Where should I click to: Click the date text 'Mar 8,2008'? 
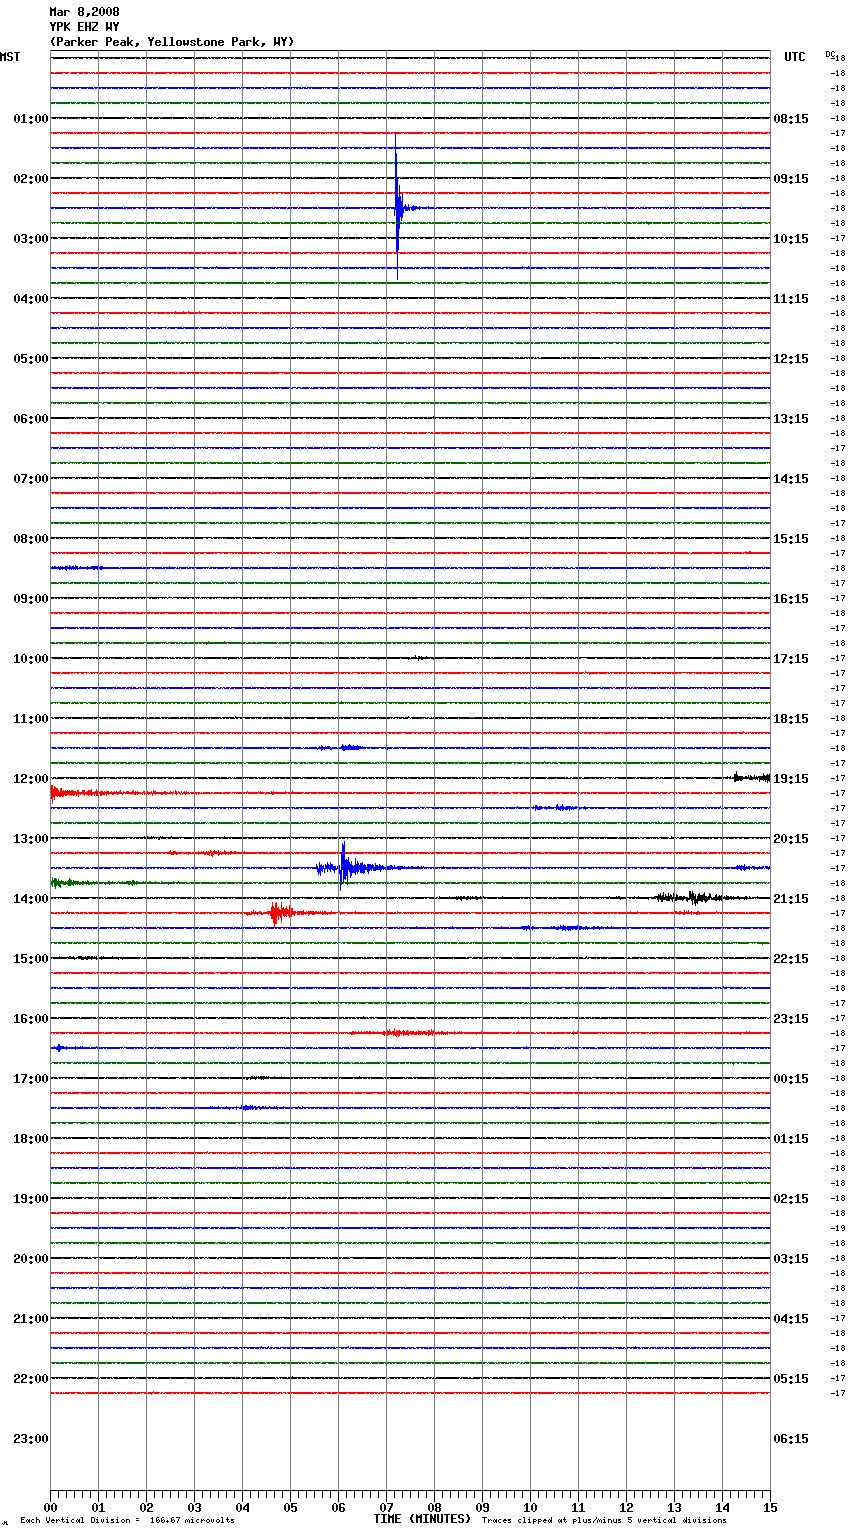click(84, 12)
